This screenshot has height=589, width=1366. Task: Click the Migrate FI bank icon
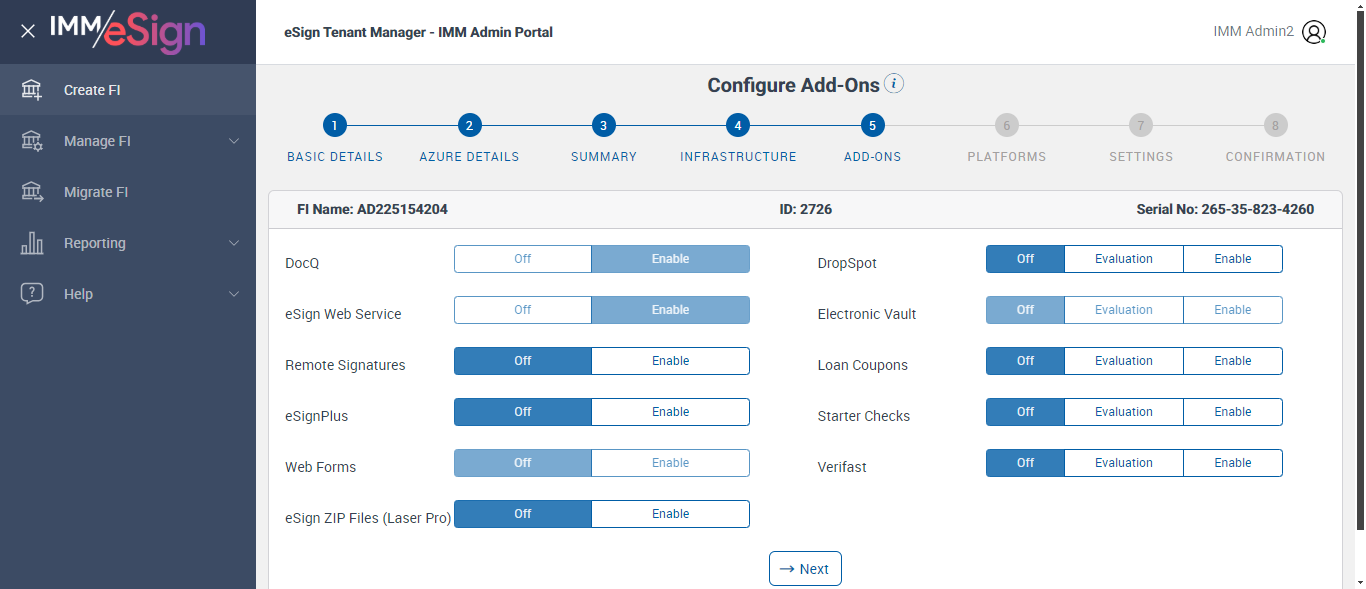(32, 192)
